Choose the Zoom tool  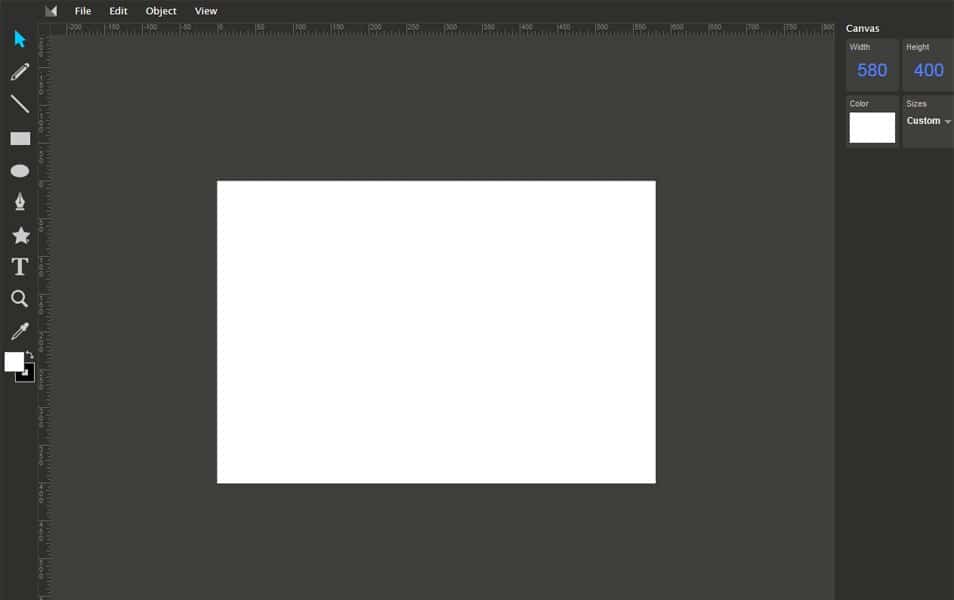(19, 298)
